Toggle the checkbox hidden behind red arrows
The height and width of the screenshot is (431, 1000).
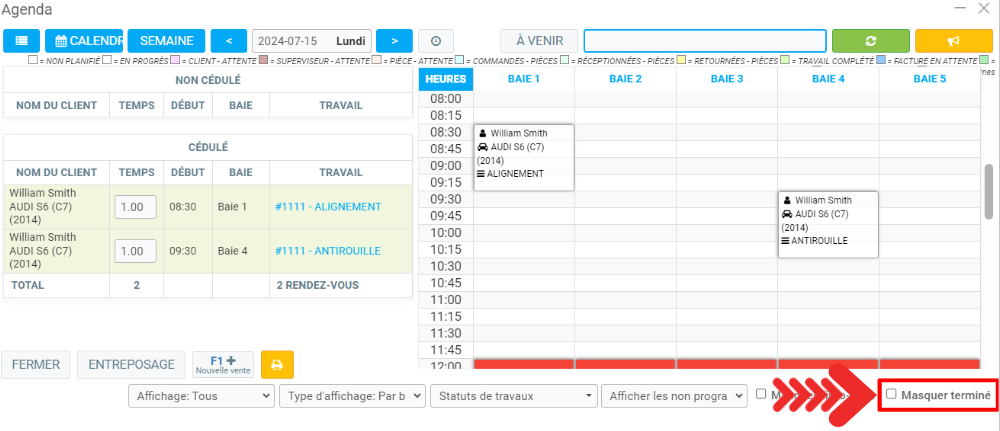coord(761,394)
